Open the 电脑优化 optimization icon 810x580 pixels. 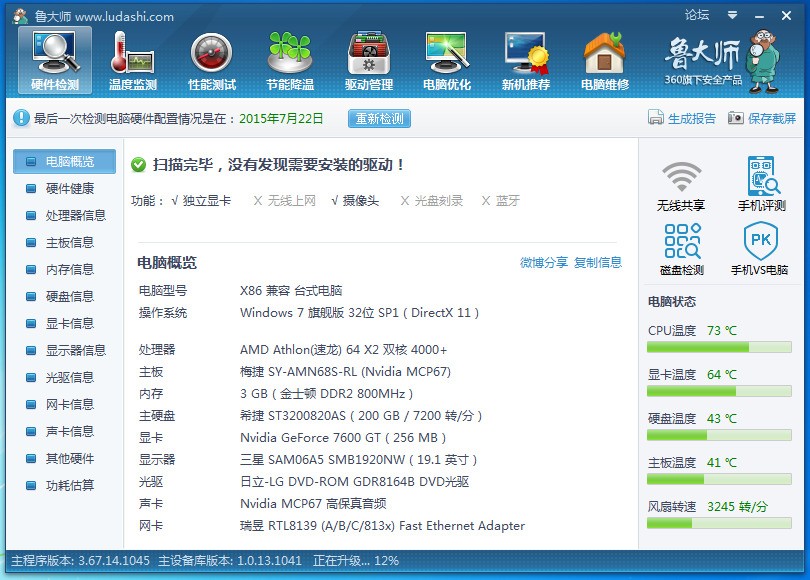447,60
